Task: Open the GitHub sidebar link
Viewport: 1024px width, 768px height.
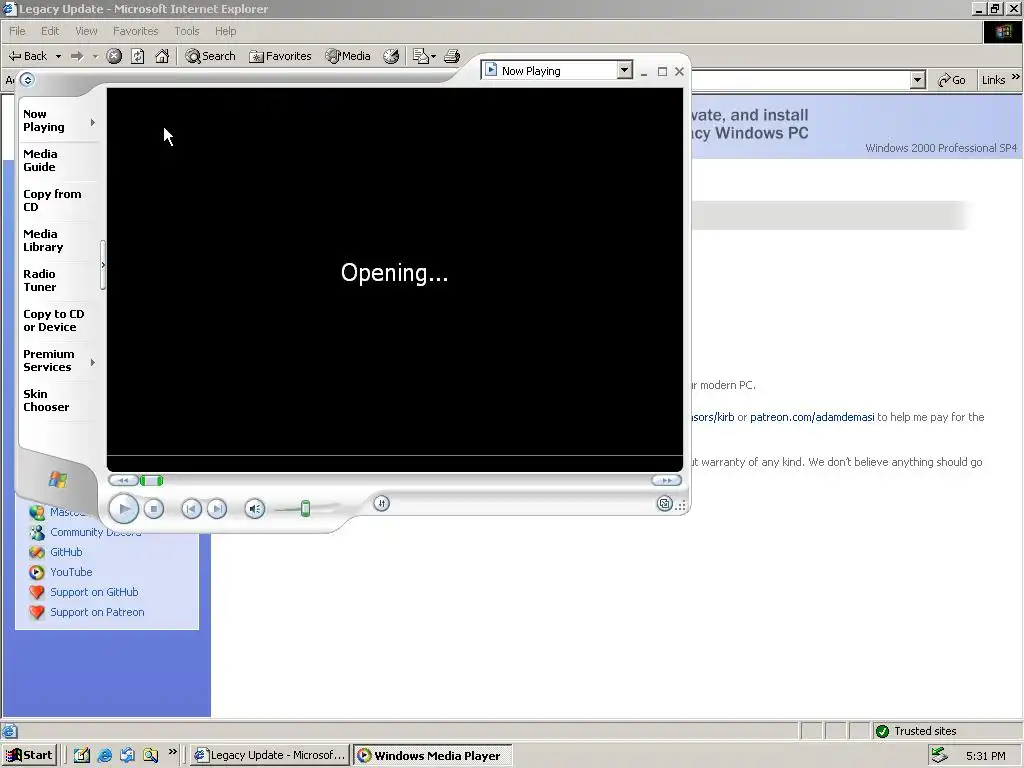Action: [66, 552]
